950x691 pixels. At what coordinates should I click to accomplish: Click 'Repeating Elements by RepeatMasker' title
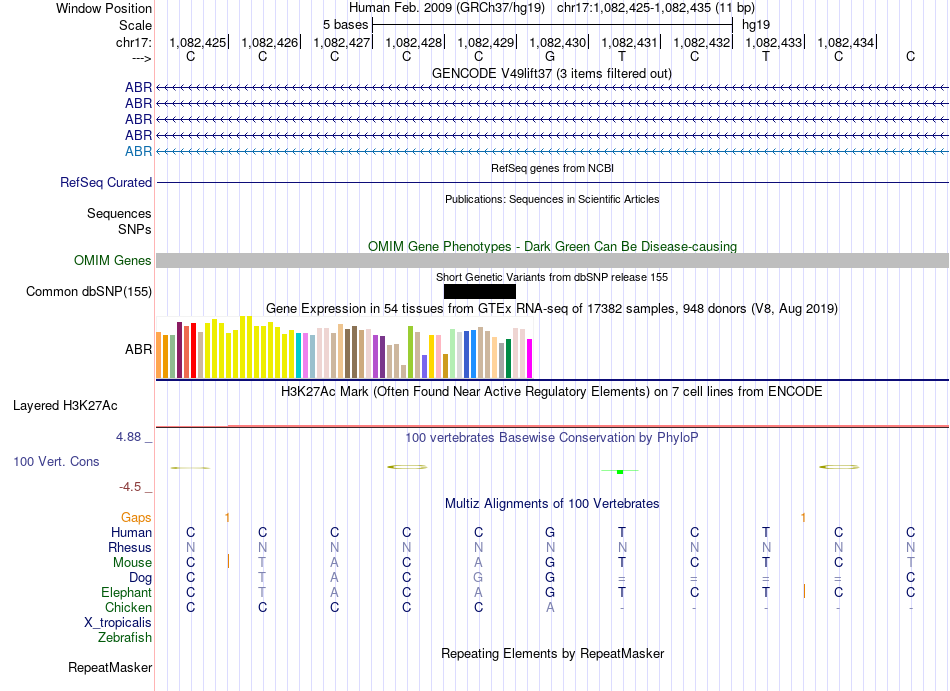click(x=552, y=653)
